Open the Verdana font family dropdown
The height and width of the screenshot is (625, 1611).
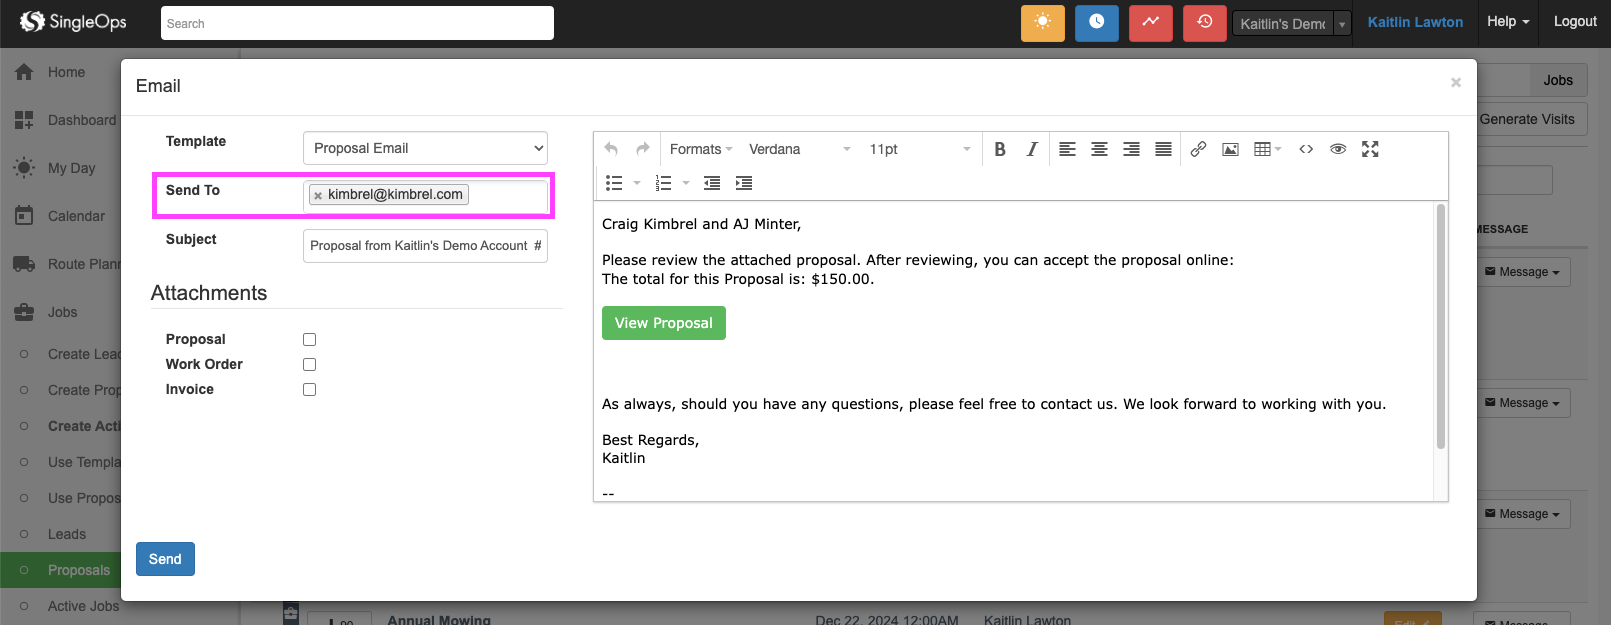coord(799,149)
